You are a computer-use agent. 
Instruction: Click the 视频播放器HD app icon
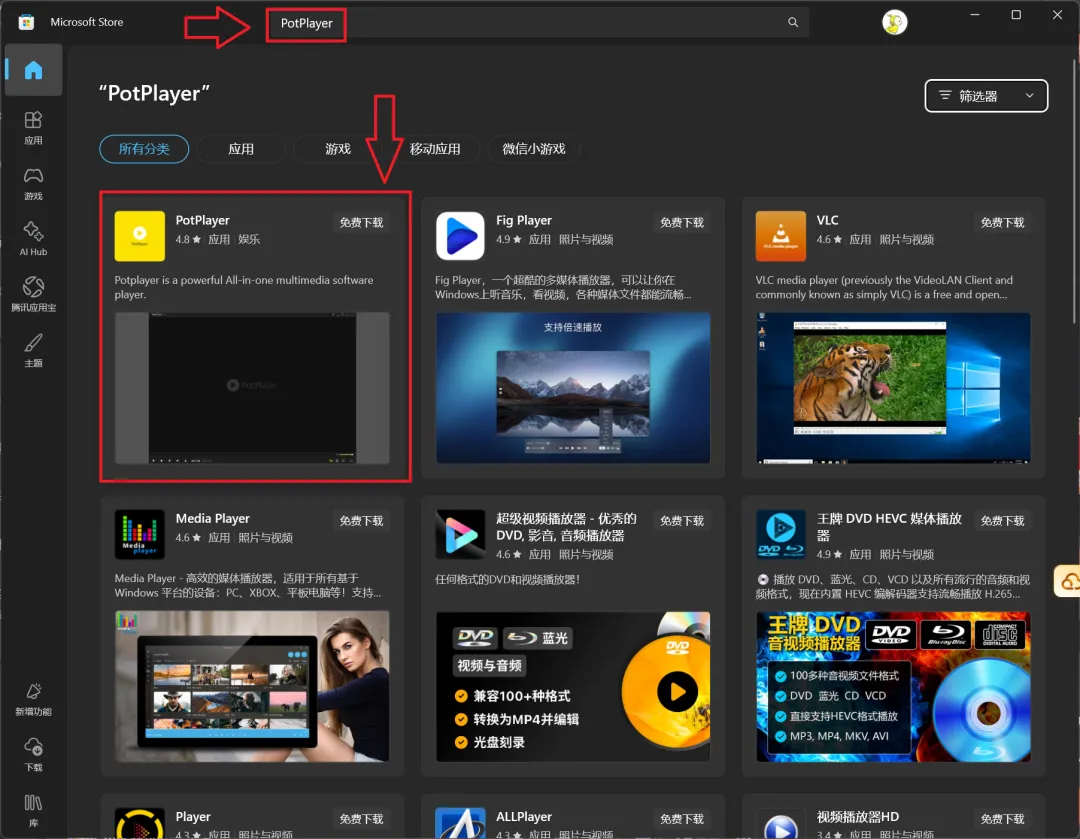pos(780,823)
